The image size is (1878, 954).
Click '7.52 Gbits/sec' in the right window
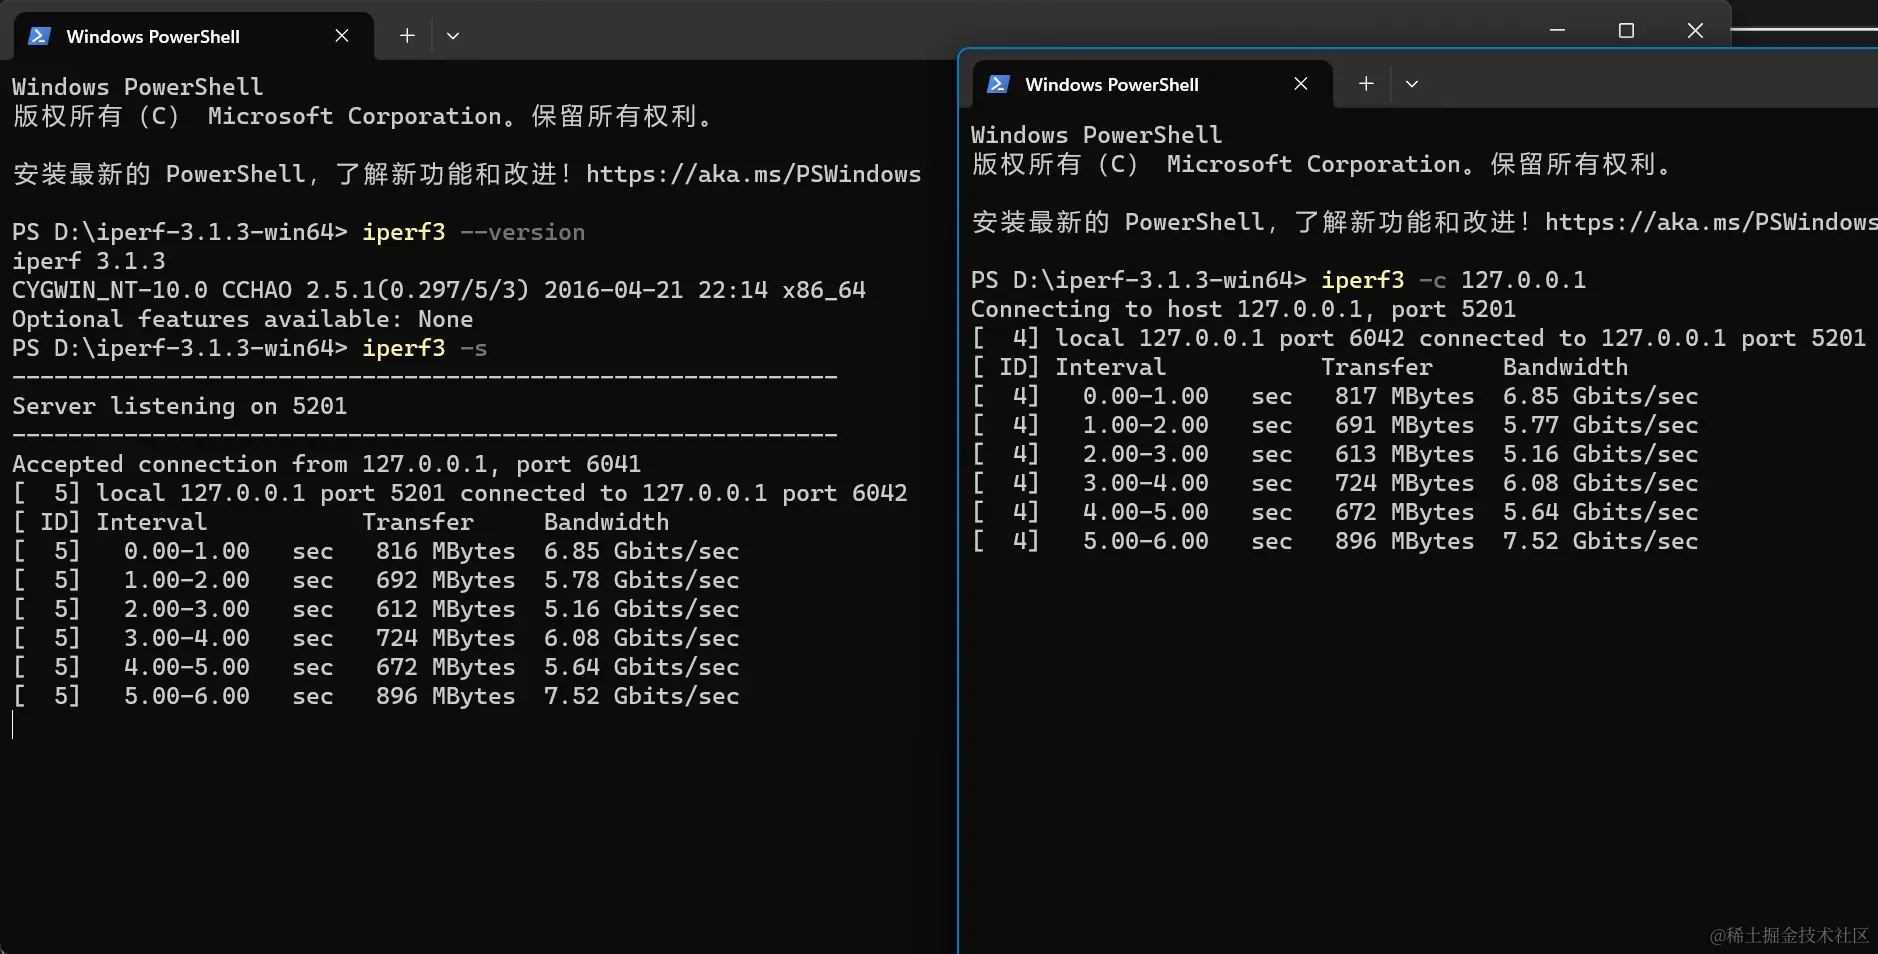tap(1600, 541)
